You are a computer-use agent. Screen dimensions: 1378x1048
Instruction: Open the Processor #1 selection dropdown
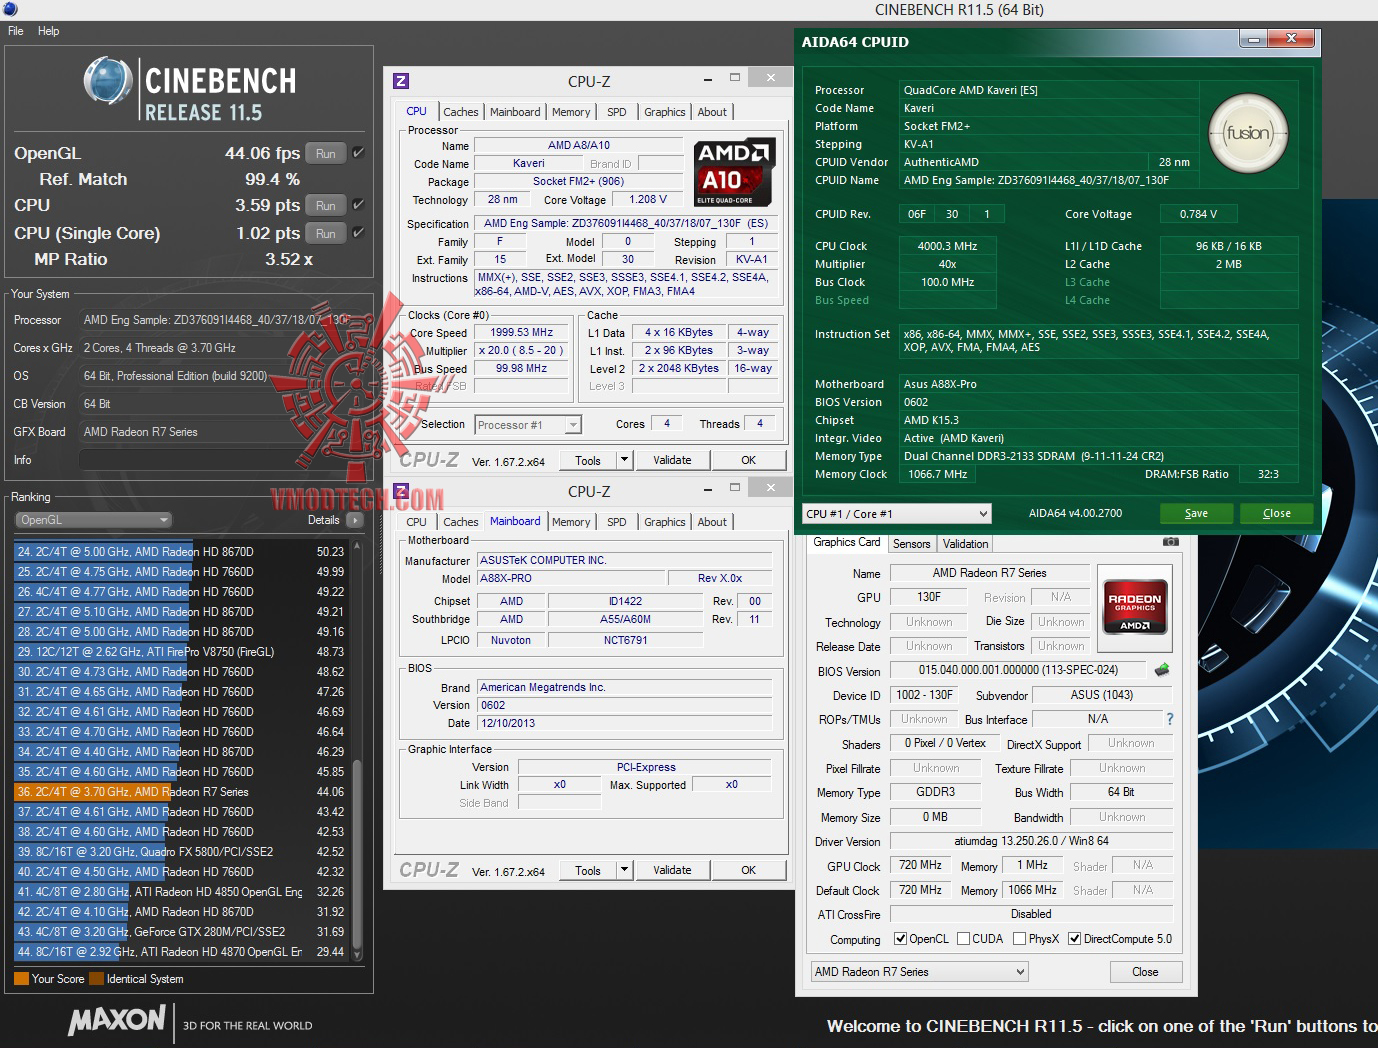528,425
